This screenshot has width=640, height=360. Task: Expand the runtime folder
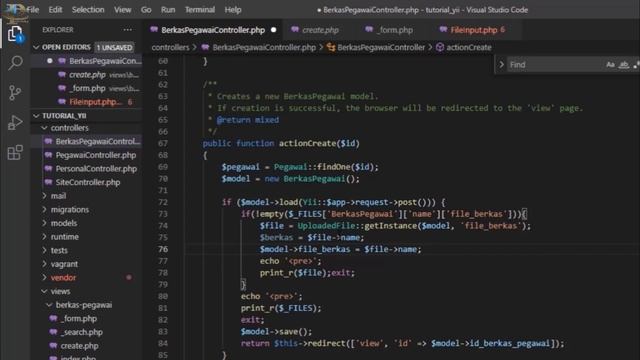pyautogui.click(x=44, y=237)
